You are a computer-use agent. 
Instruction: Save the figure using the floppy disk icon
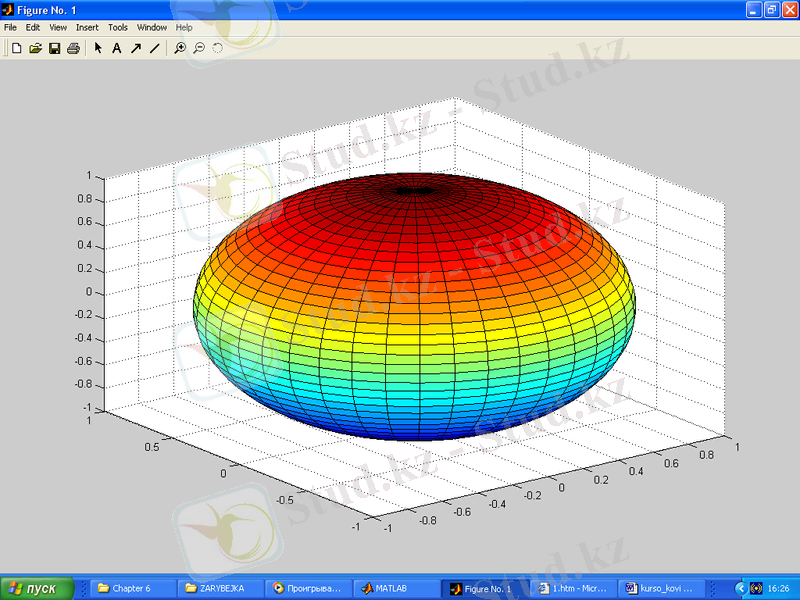54,48
